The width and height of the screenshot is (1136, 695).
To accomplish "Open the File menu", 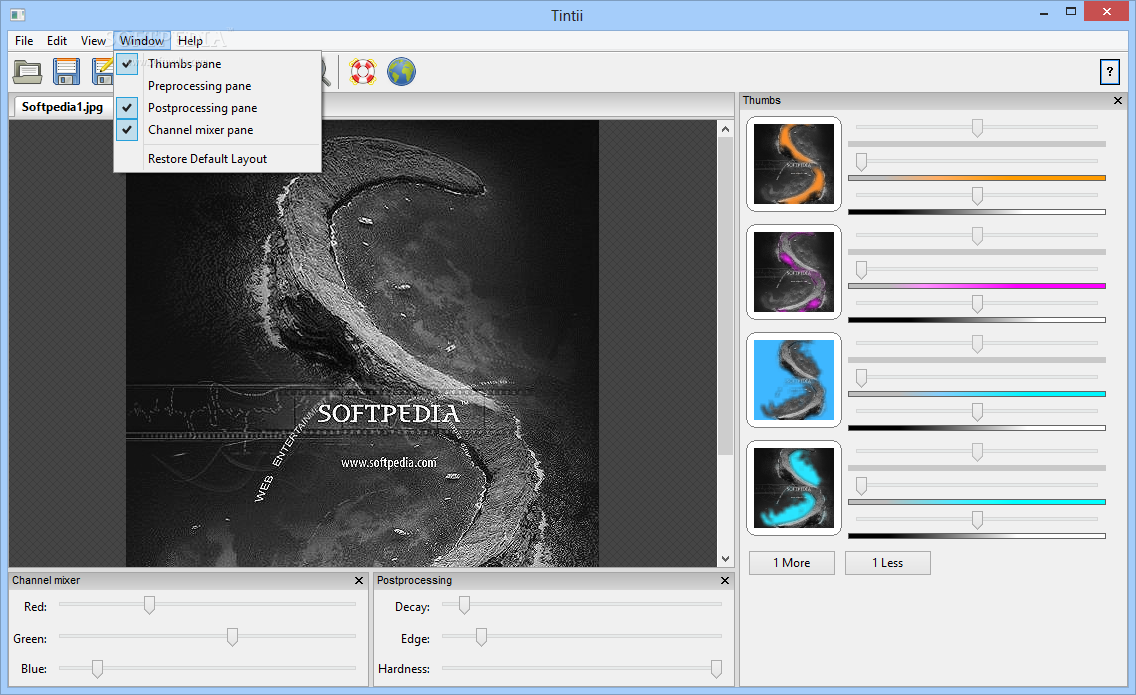I will pos(24,41).
